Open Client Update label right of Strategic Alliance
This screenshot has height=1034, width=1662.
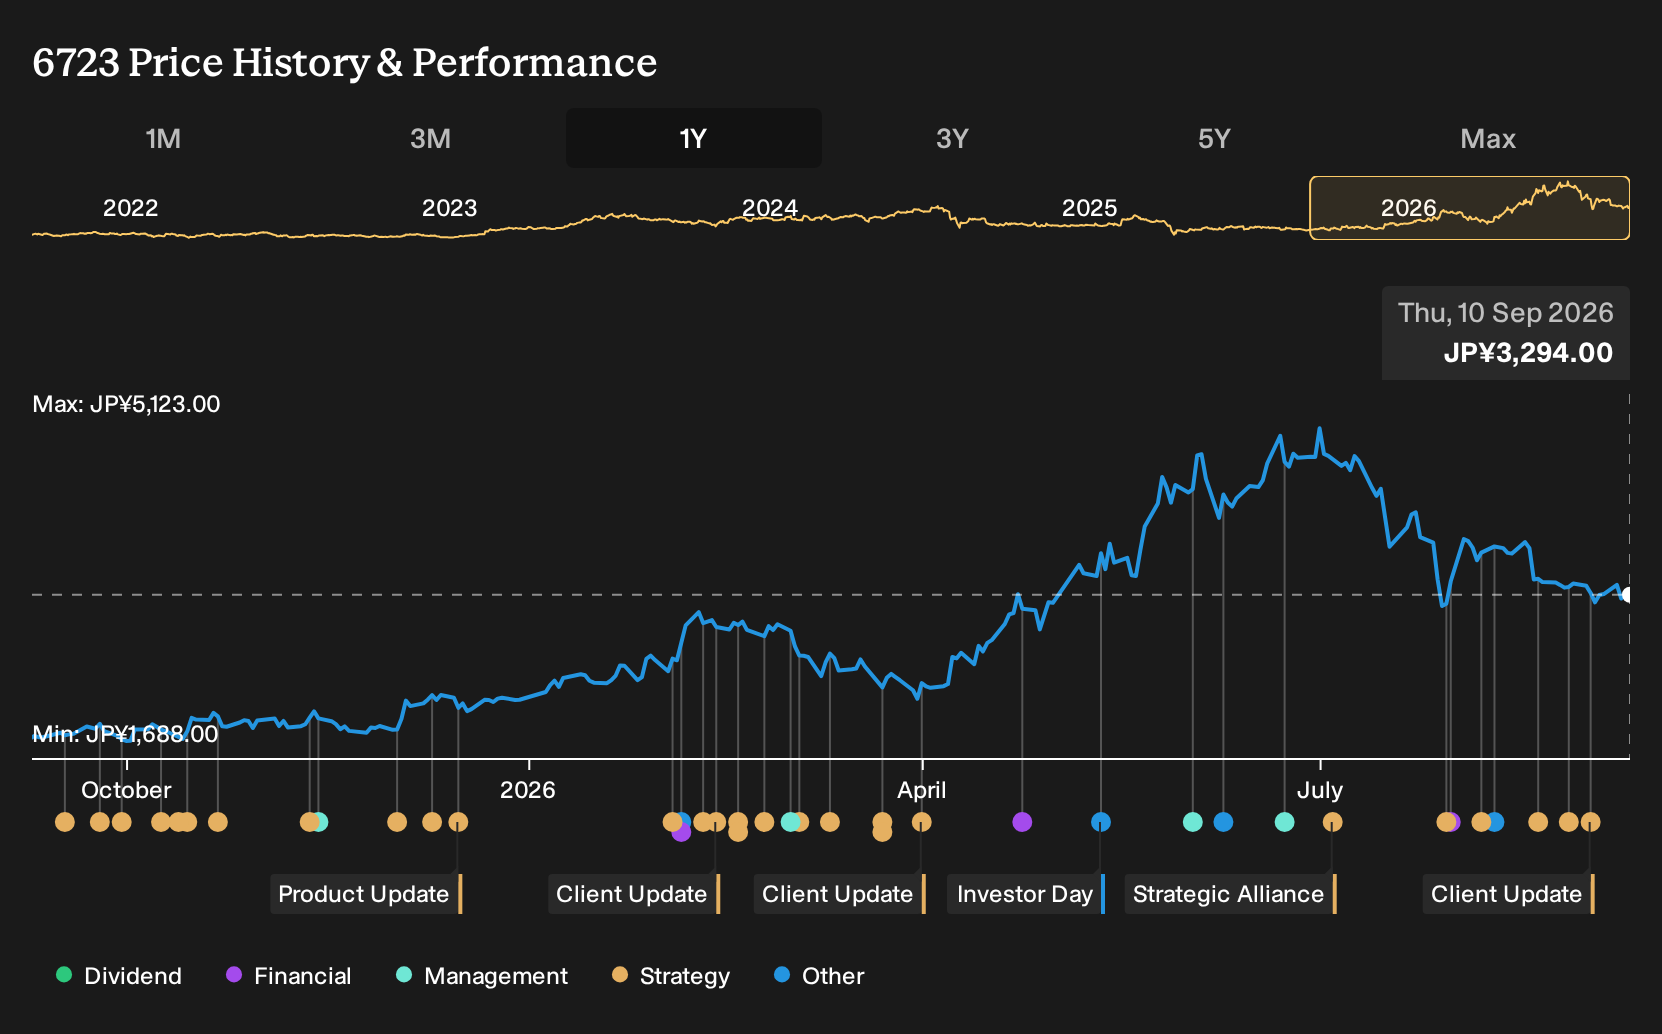[x=1509, y=894]
